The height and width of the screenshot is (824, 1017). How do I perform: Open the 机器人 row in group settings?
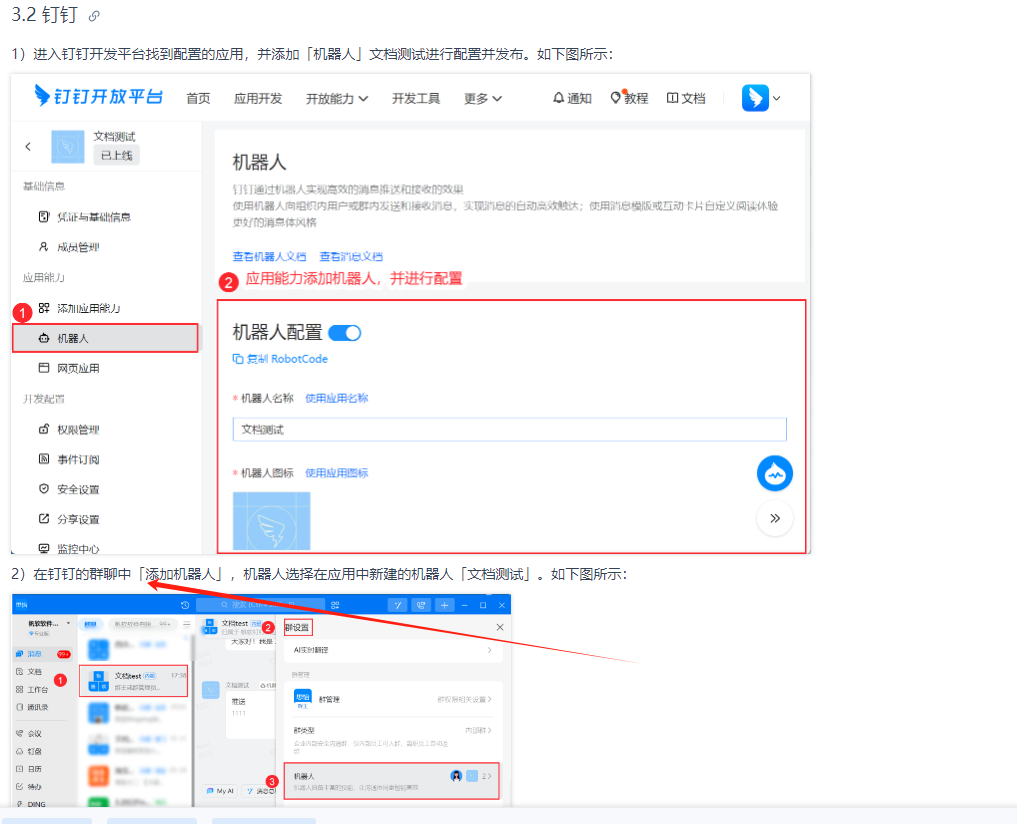[x=392, y=781]
